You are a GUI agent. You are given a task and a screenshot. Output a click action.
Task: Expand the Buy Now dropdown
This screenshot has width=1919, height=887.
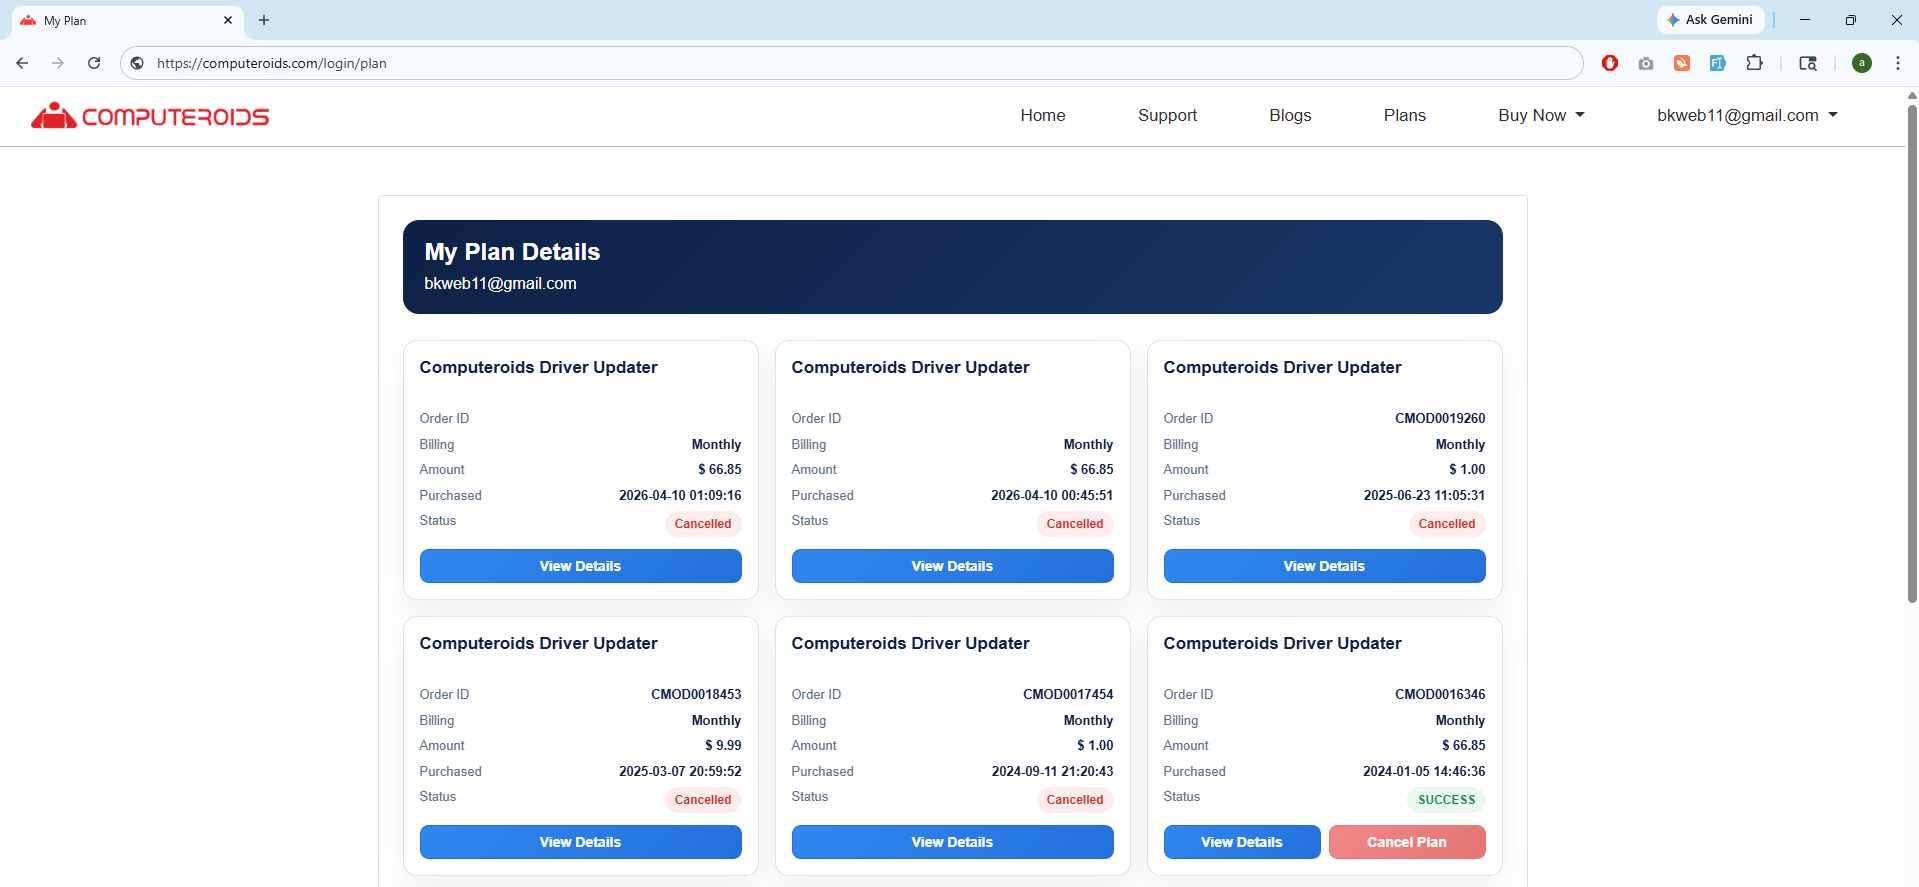[1541, 115]
